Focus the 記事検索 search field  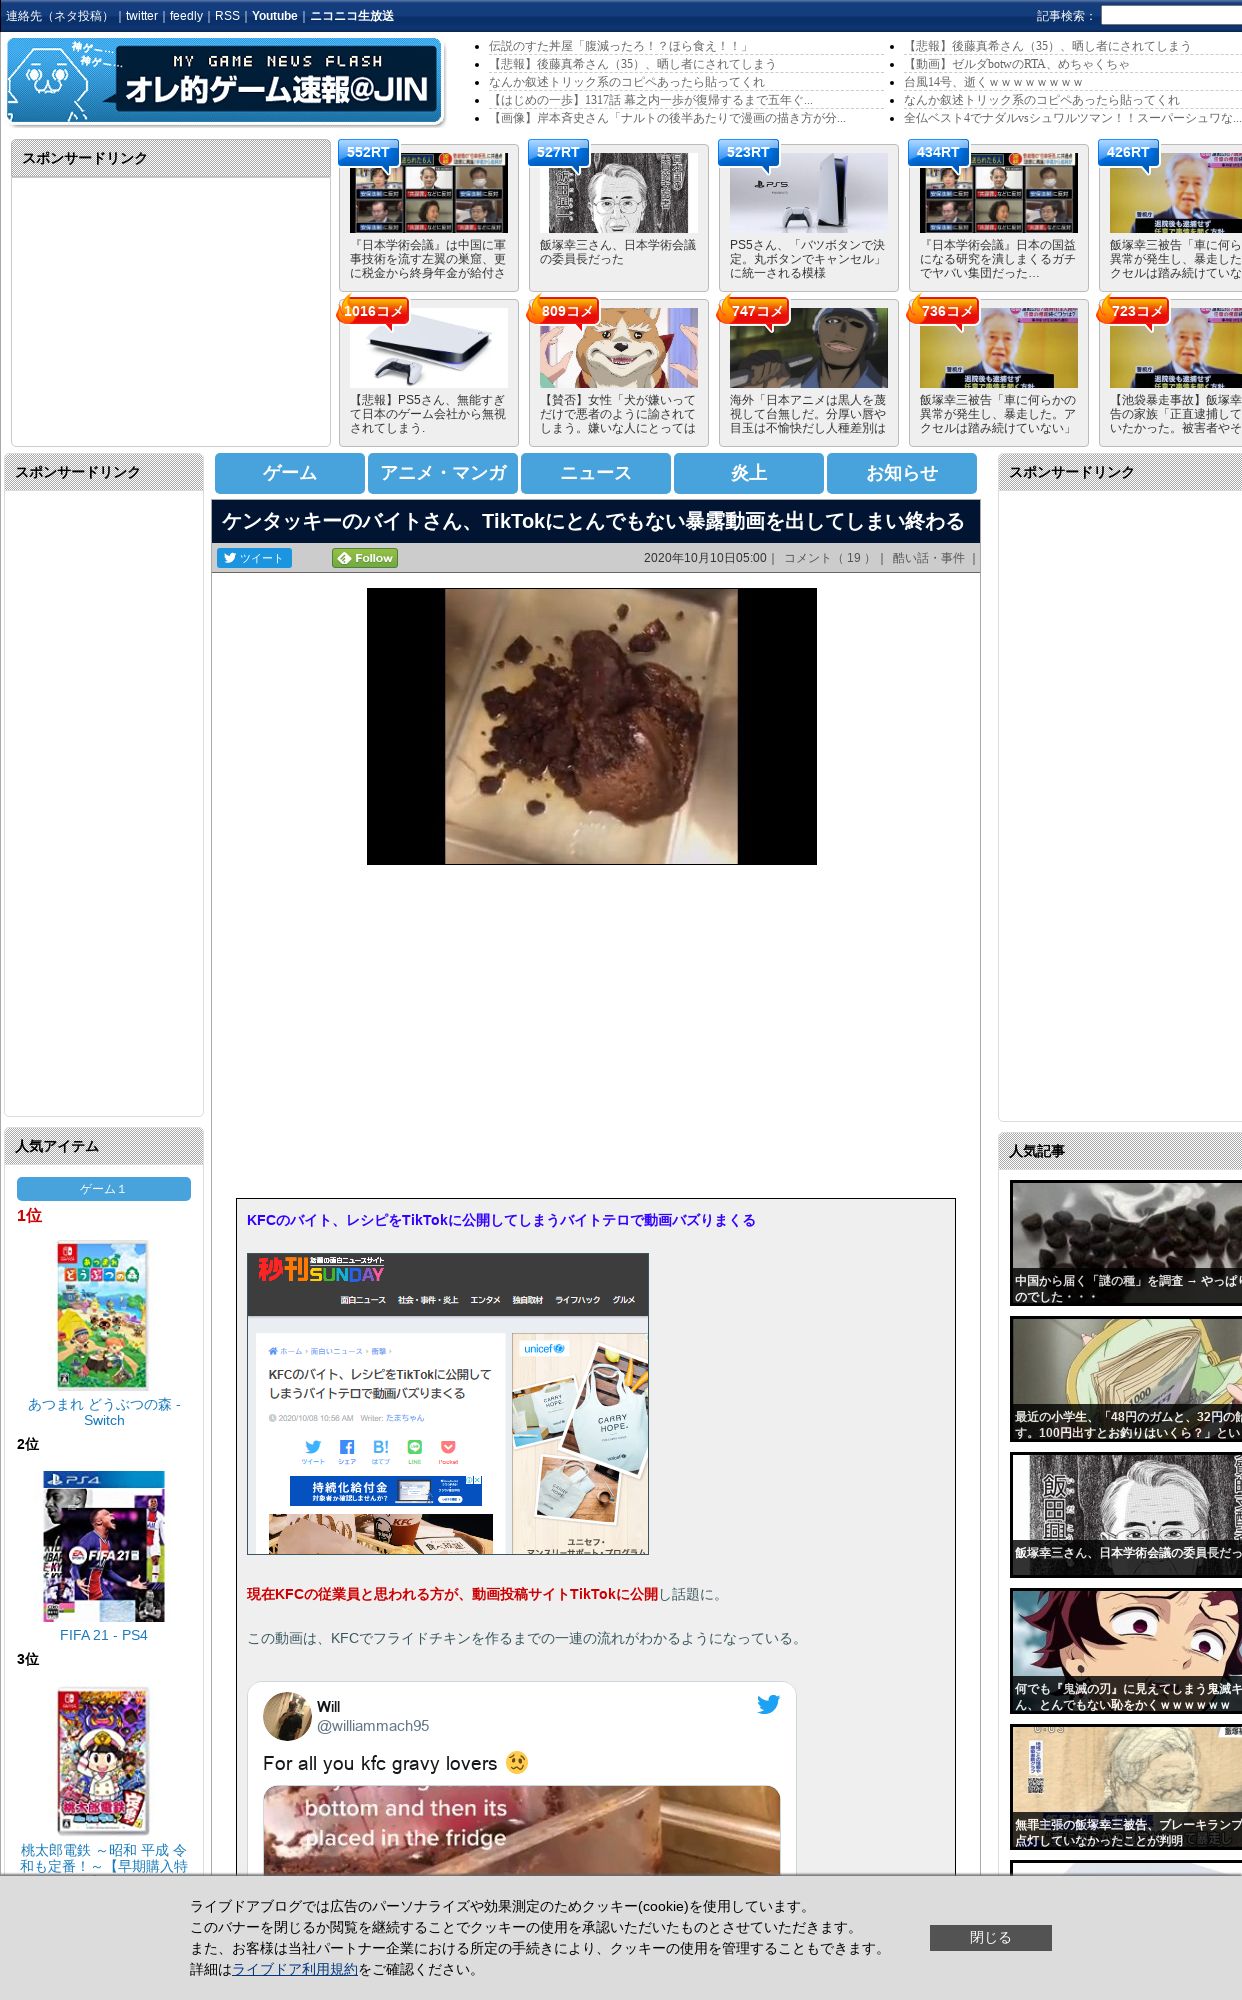(1171, 16)
